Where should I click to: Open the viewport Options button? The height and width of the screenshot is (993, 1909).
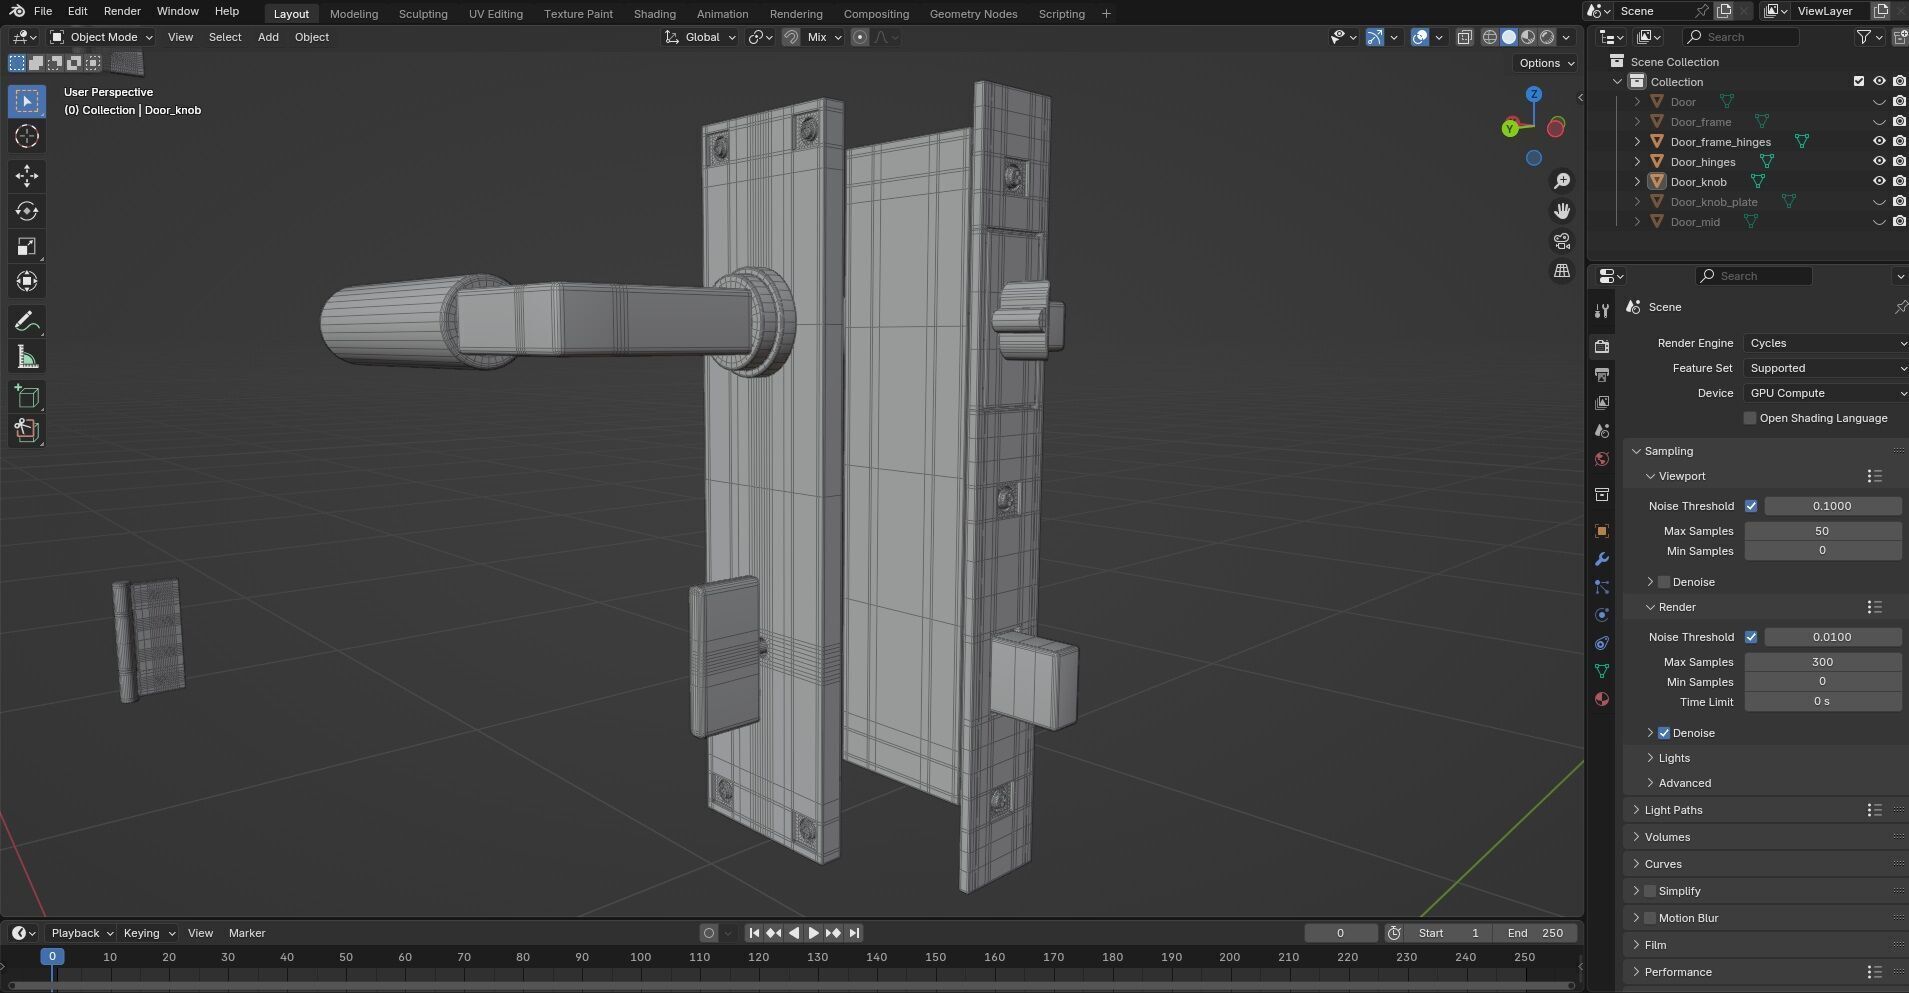[1546, 63]
